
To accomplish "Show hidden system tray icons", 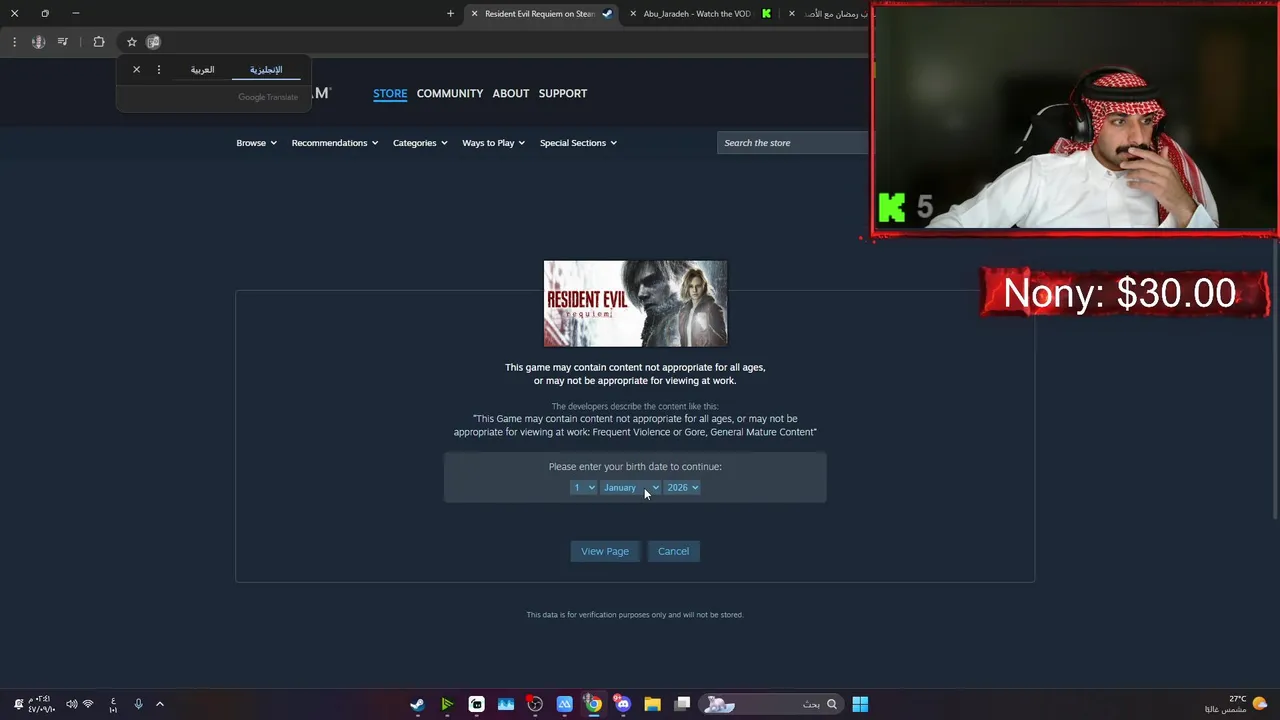I will [x=159, y=704].
